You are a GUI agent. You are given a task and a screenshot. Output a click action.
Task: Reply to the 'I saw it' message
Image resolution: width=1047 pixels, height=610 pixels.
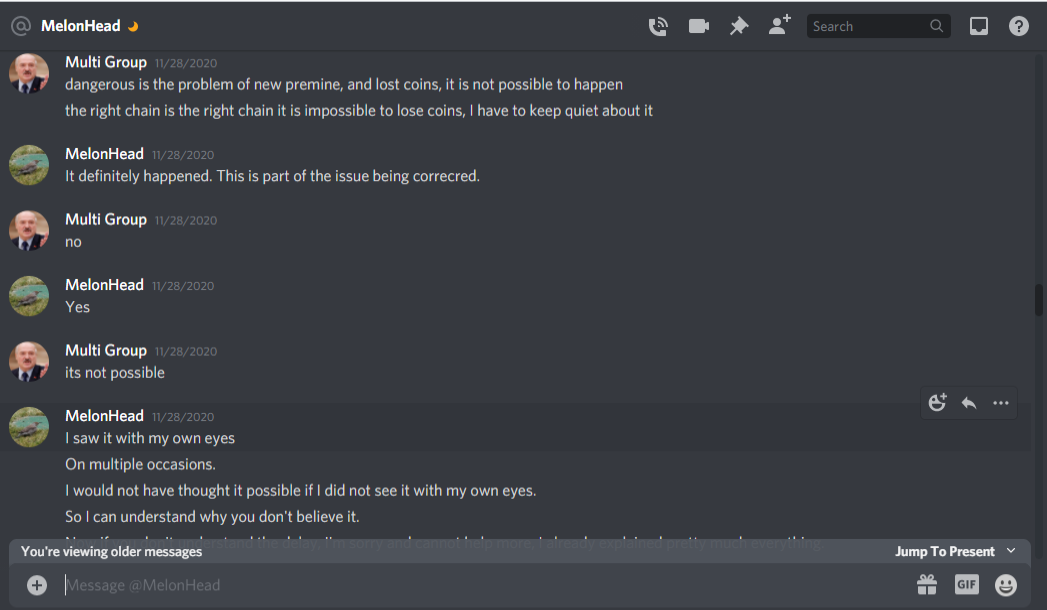[x=969, y=403]
